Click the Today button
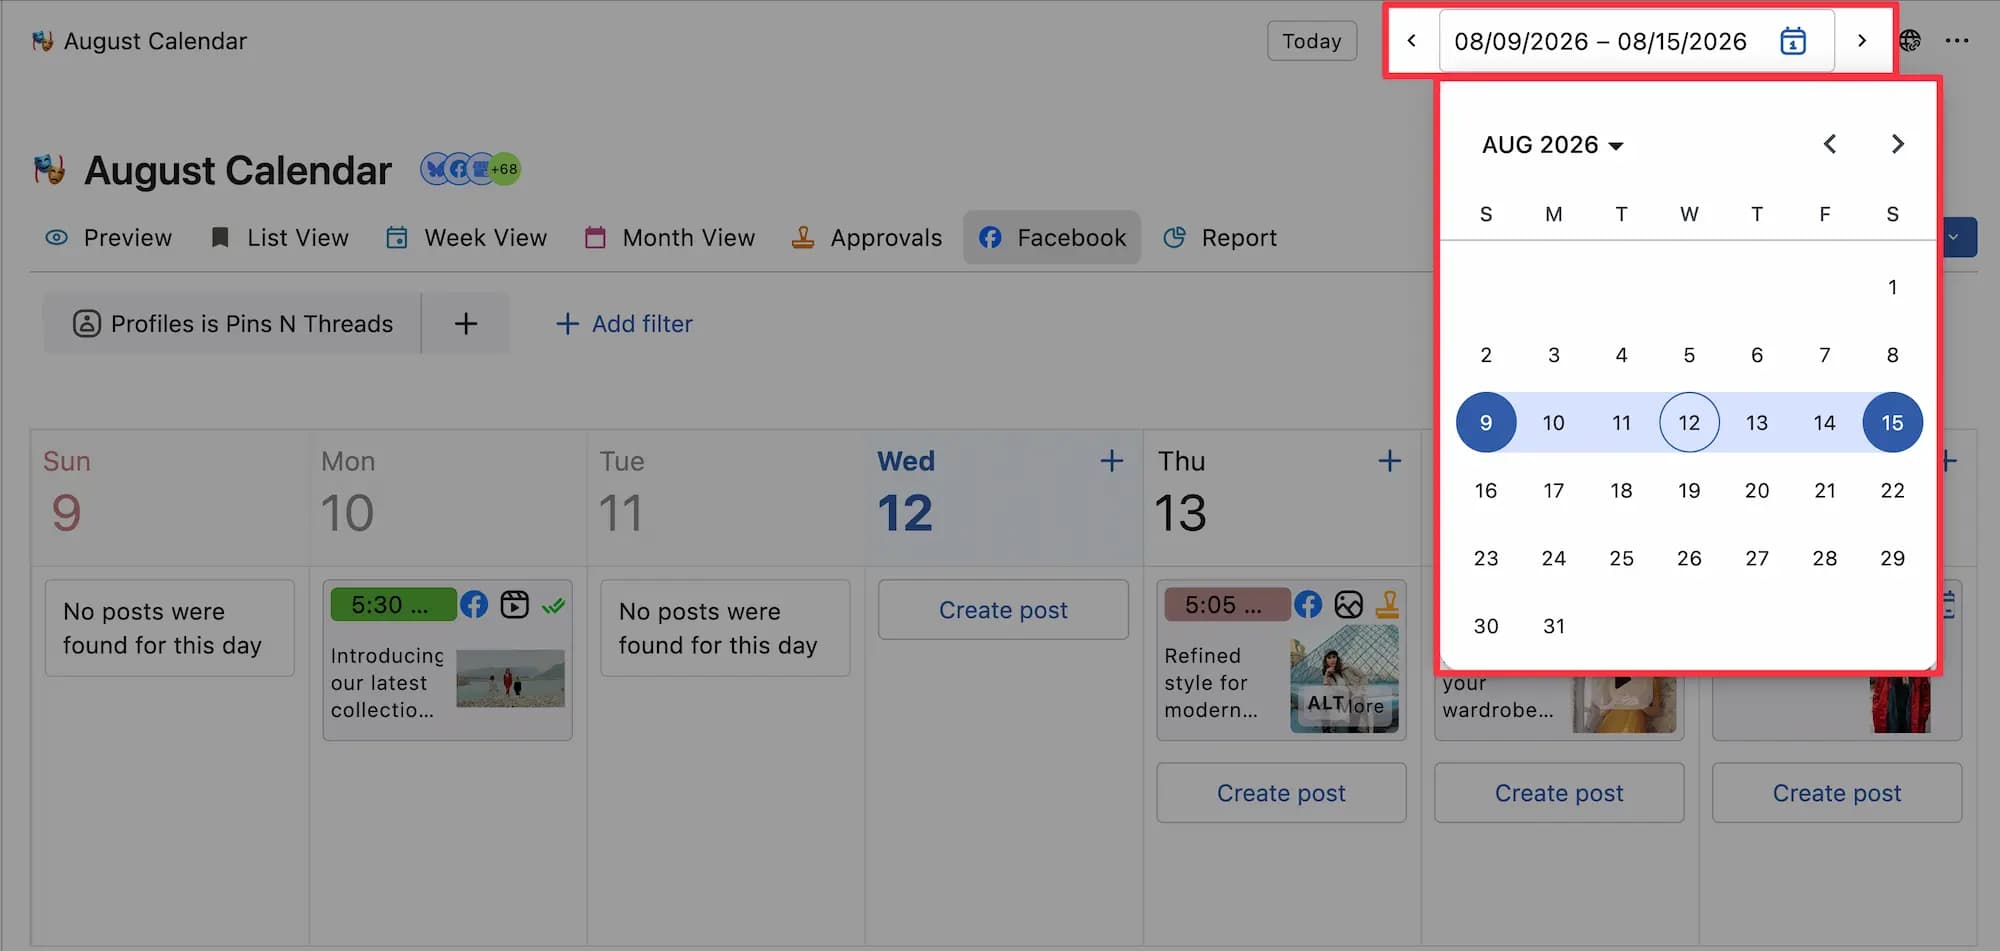 tap(1312, 41)
